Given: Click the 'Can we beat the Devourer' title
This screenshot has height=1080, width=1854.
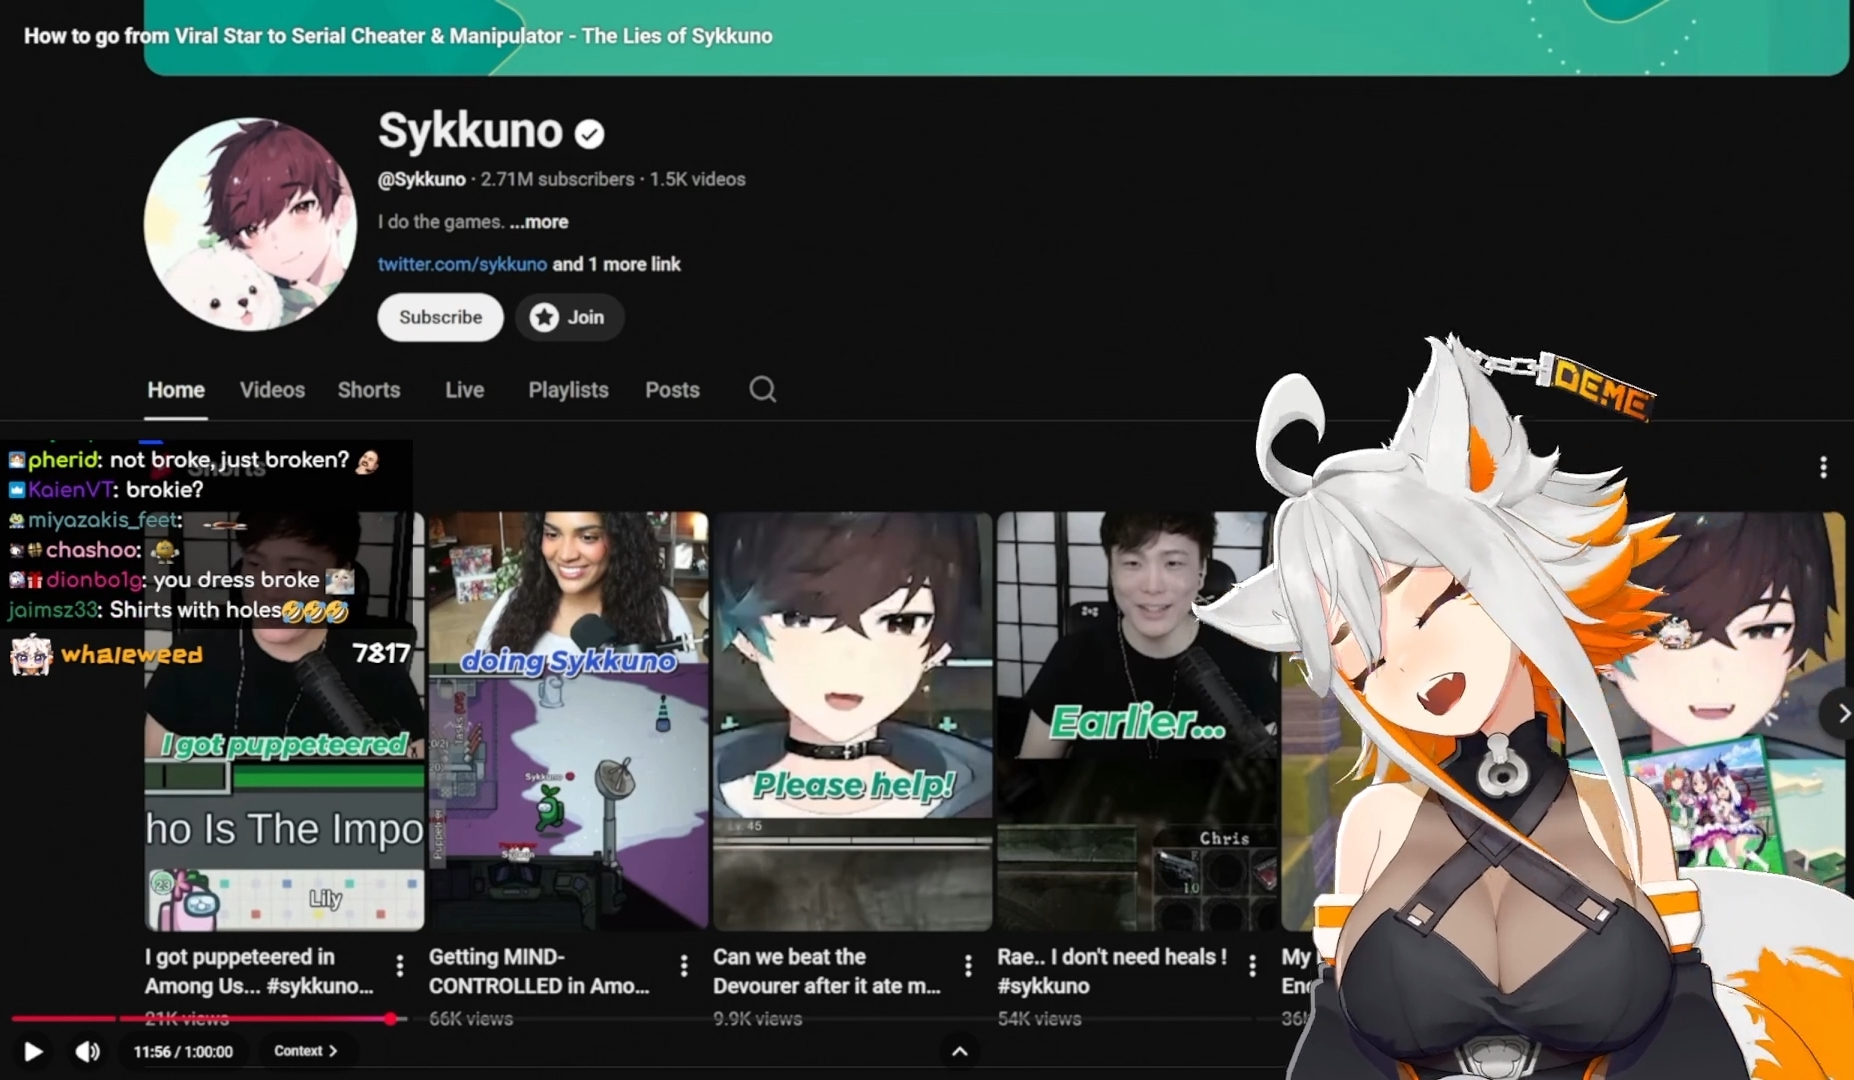Looking at the screenshot, I should pyautogui.click(x=827, y=971).
